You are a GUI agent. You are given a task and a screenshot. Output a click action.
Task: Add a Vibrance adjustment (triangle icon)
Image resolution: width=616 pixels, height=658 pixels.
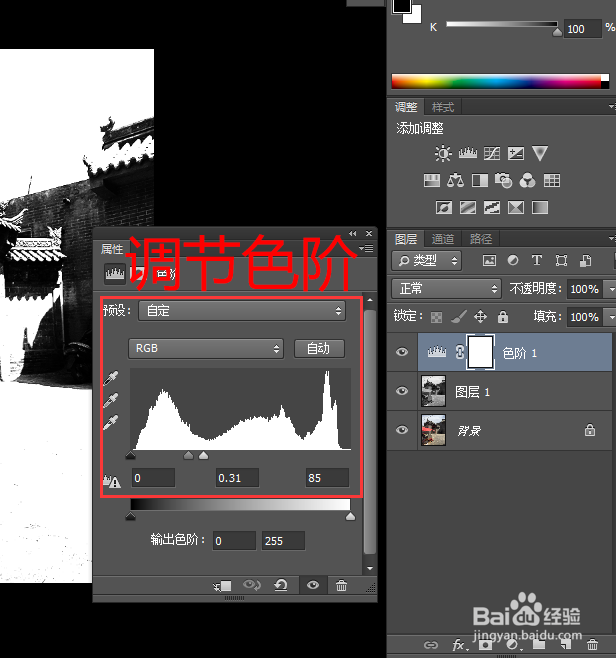[x=540, y=154]
